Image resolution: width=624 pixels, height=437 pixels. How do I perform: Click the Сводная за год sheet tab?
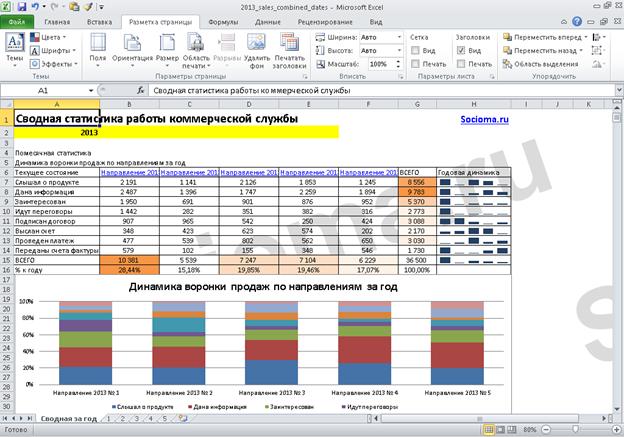tap(68, 419)
